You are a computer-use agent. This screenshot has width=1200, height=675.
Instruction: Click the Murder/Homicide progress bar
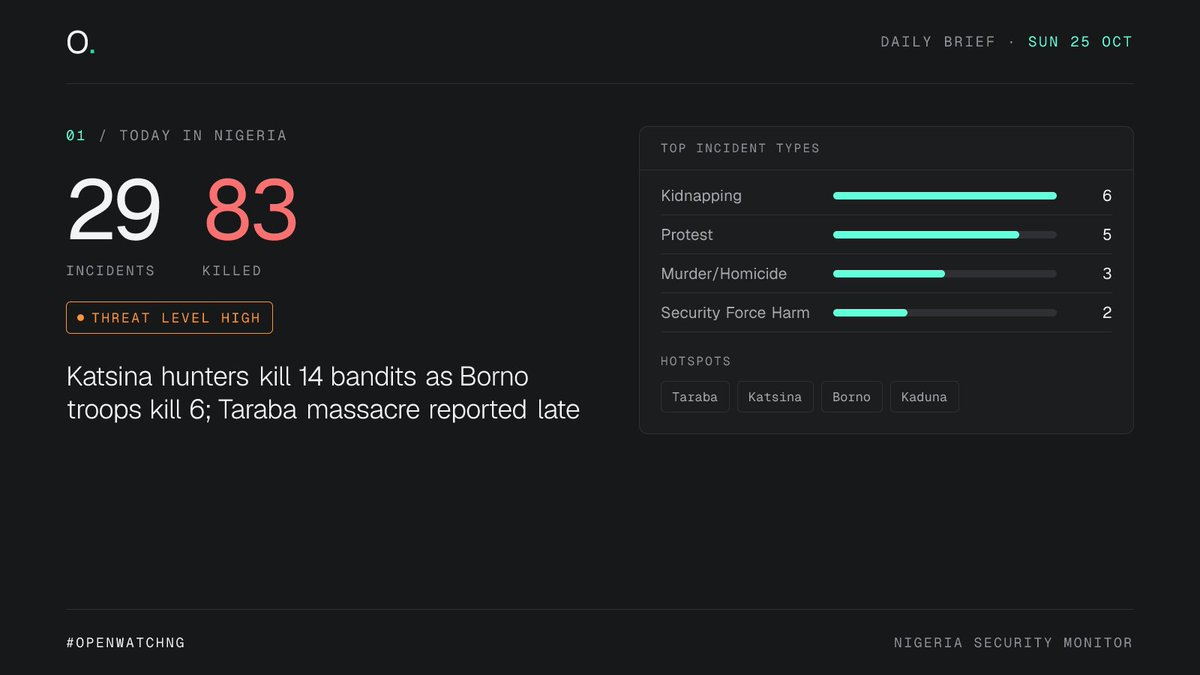coord(944,274)
